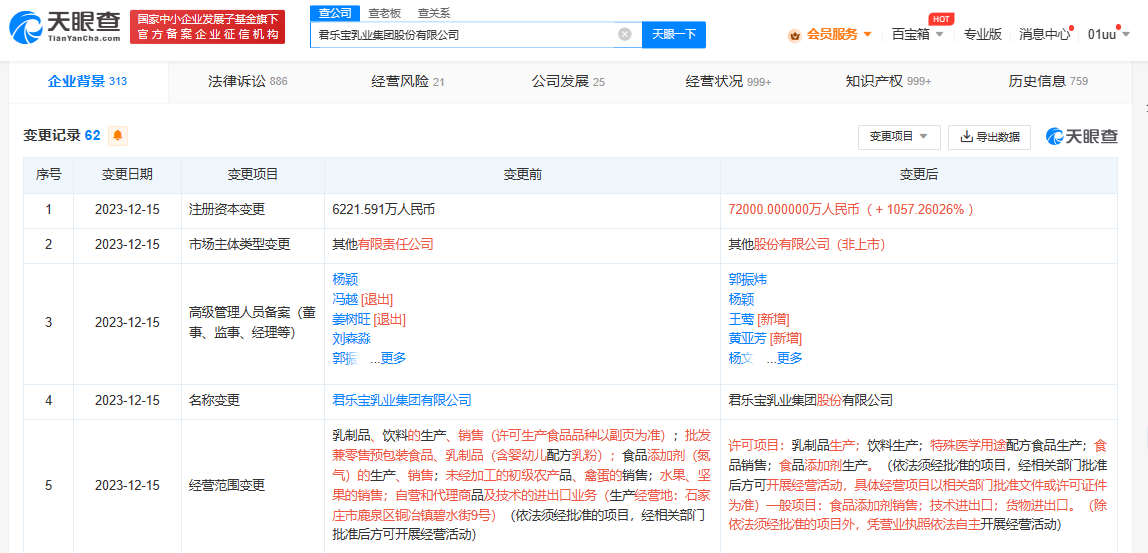Image resolution: width=1148 pixels, height=553 pixels.
Task: Click the TianYanCha logo
Action: pyautogui.click(x=64, y=27)
